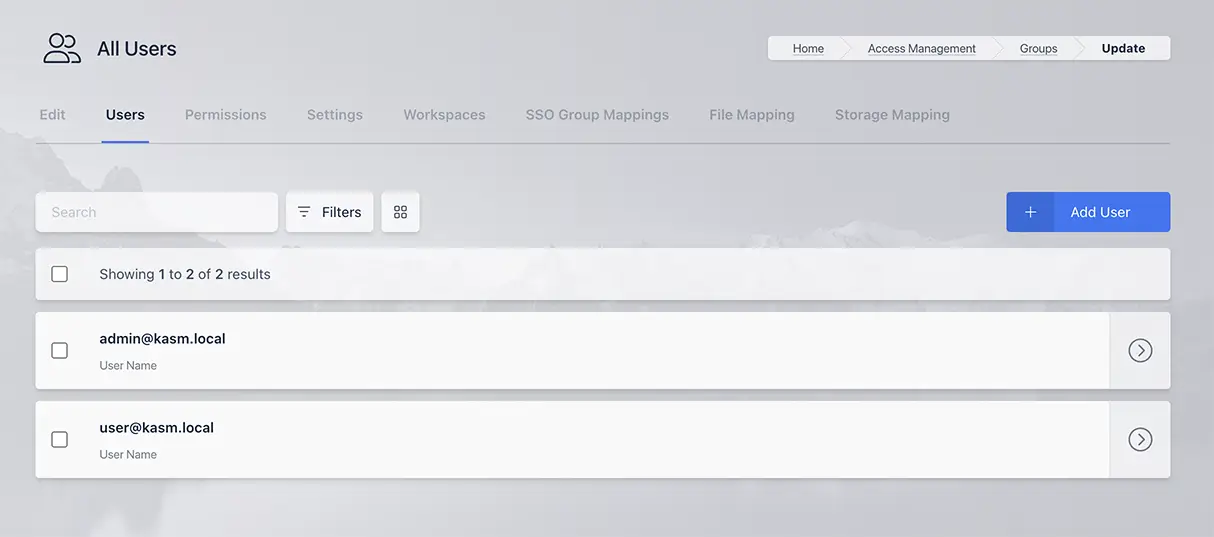Check the admin@kasm.local row checkbox
Image resolution: width=1214 pixels, height=537 pixels.
coord(60,350)
